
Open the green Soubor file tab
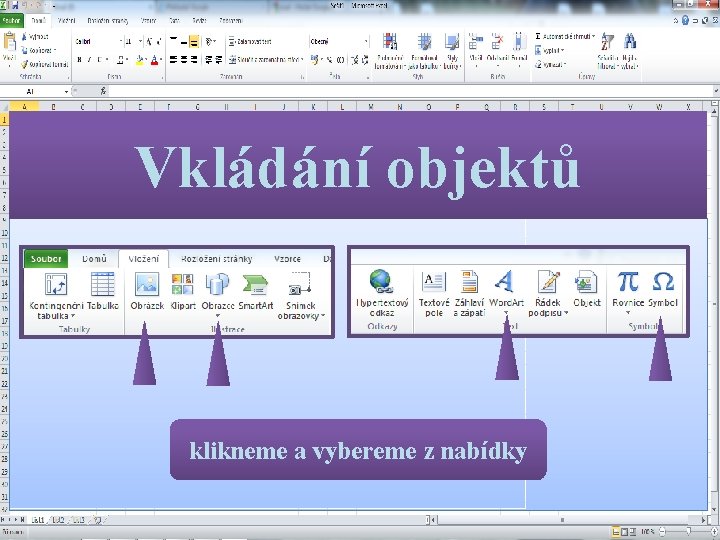point(11,21)
